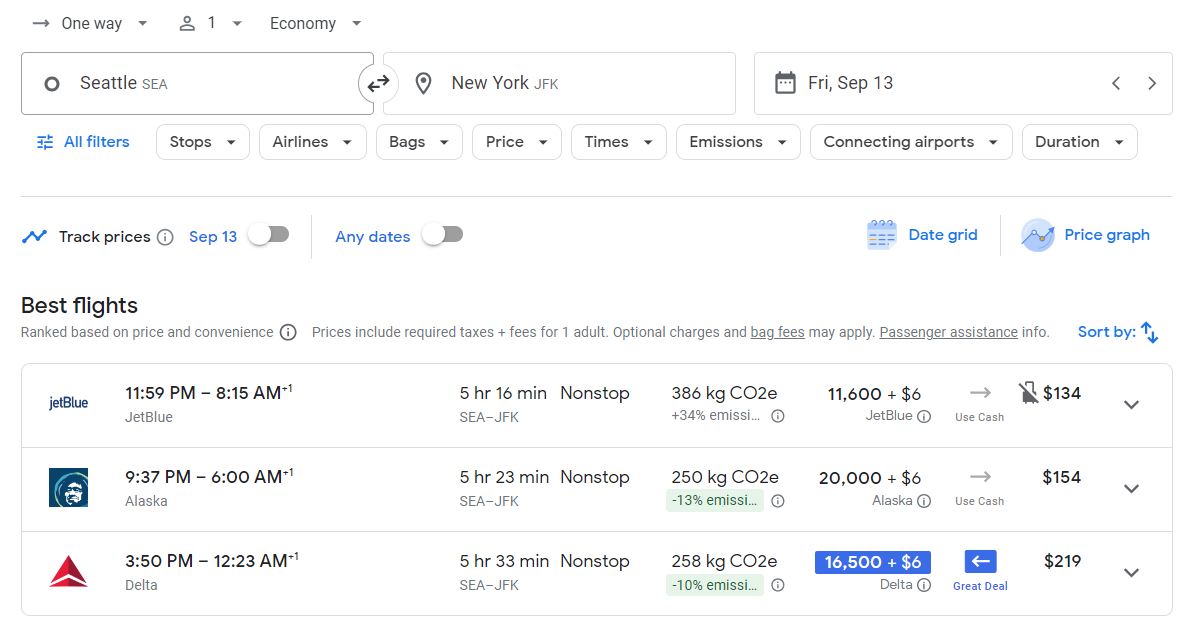Open the bag fees link

pyautogui.click(x=777, y=331)
